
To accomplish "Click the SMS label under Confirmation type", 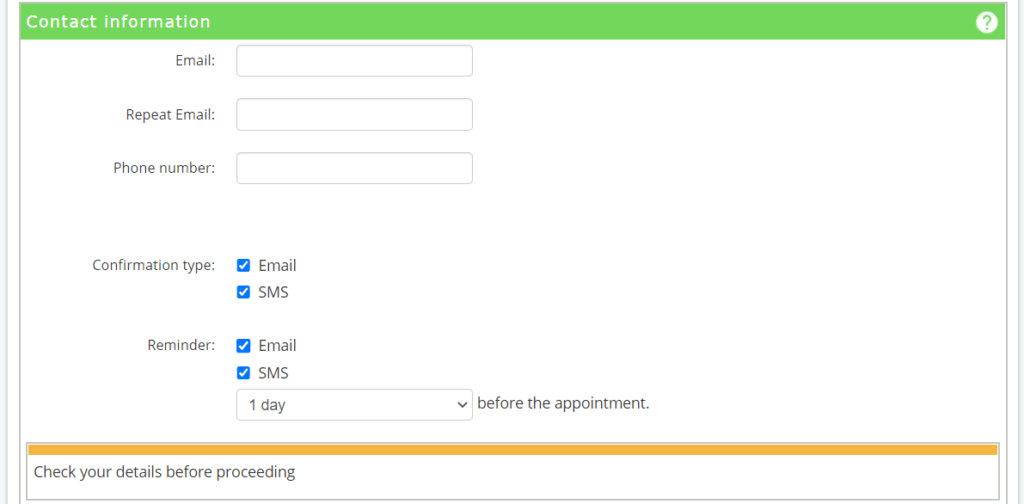I will tap(273, 292).
